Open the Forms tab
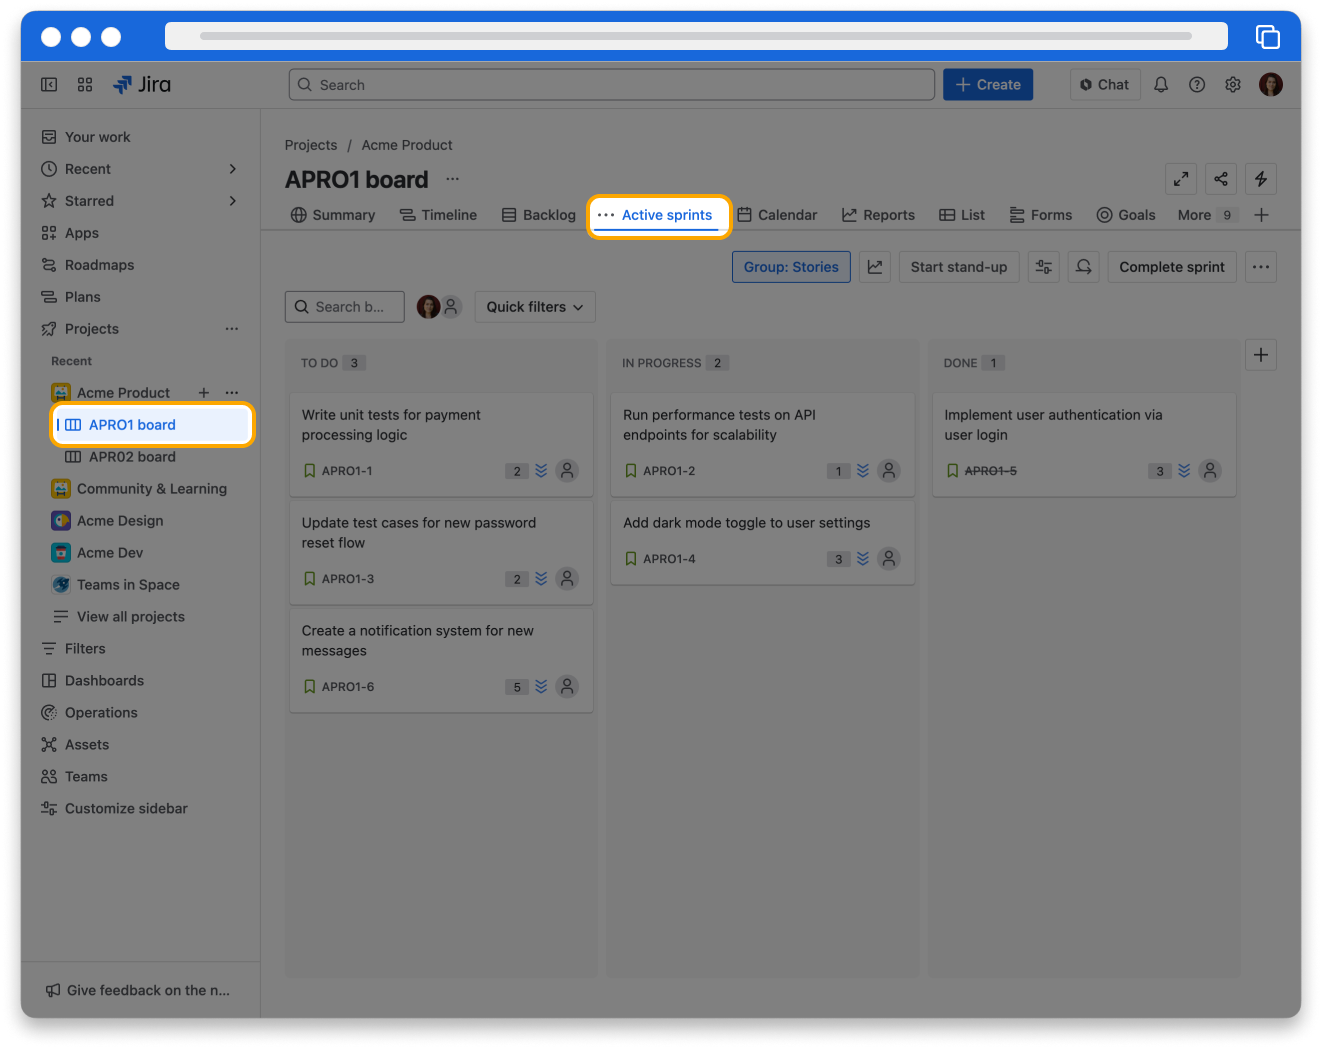This screenshot has height=1049, width=1322. coord(1040,215)
